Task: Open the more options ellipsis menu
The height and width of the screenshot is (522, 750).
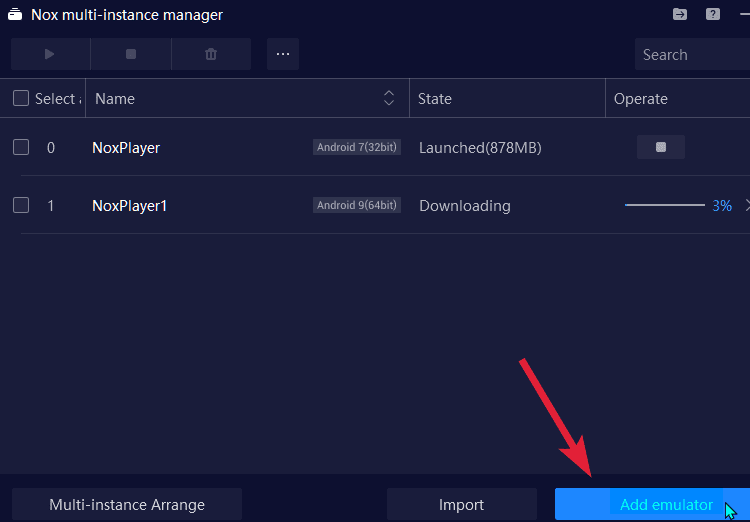Action: (283, 54)
